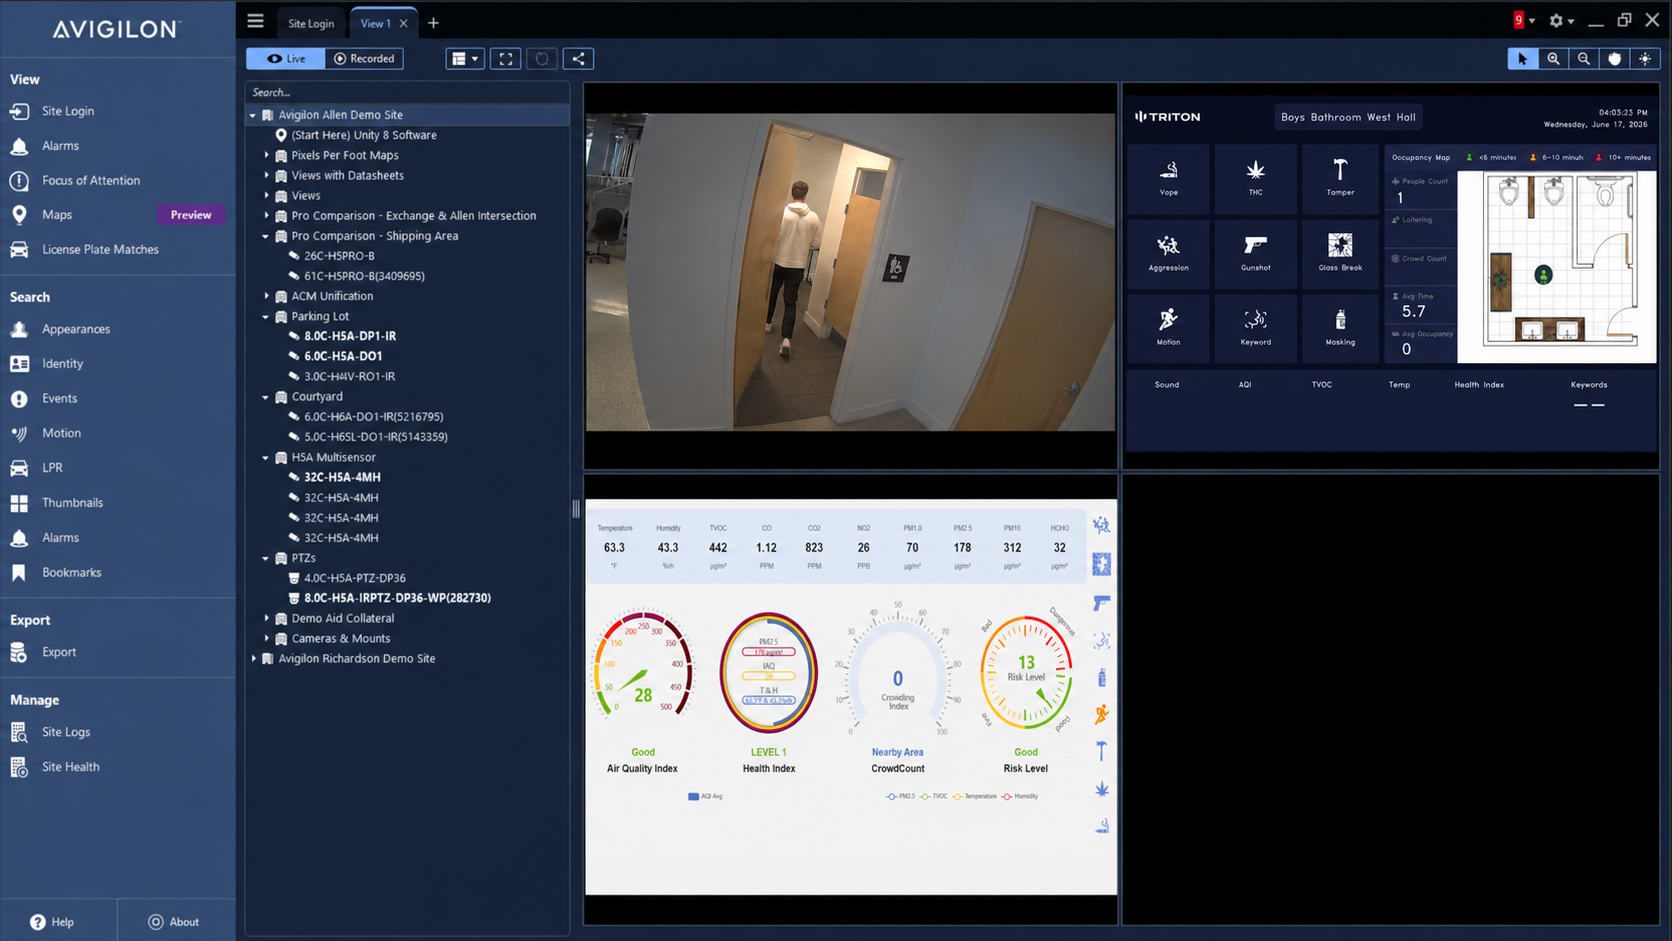Switch to Live video mode
1672x941 pixels.
click(286, 59)
